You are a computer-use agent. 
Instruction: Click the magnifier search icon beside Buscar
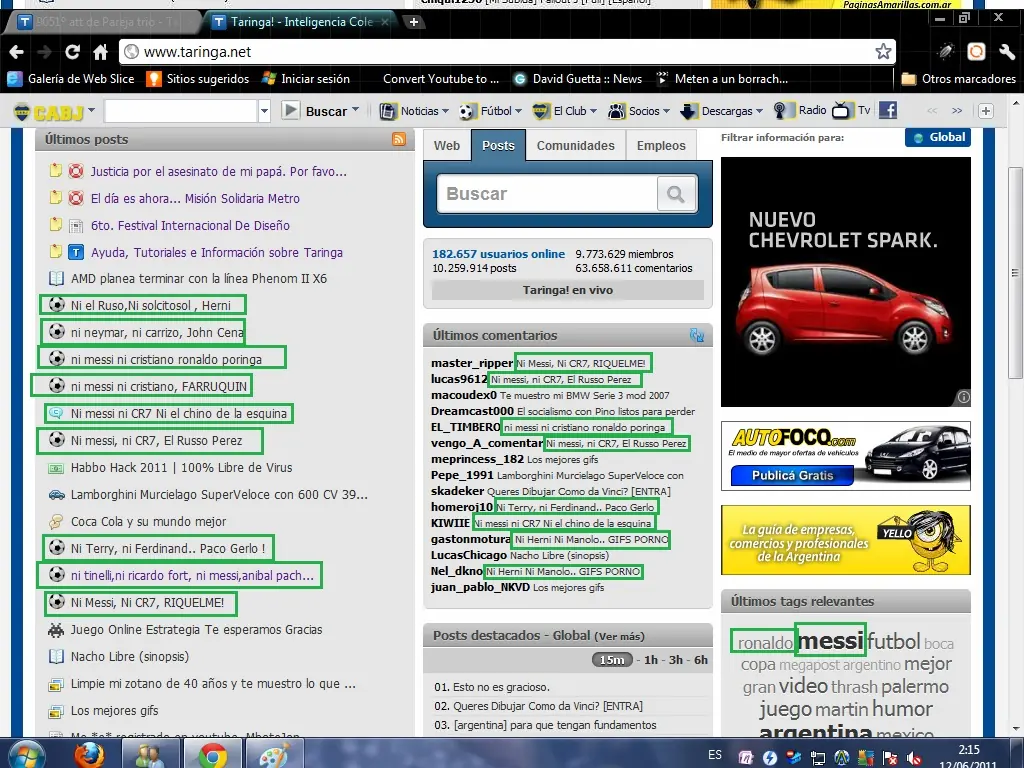coord(676,194)
